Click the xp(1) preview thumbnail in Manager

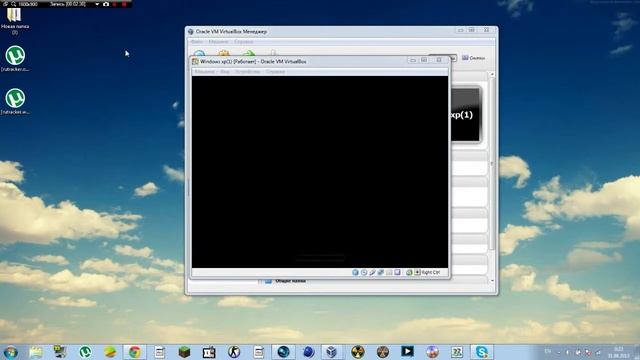[465, 115]
